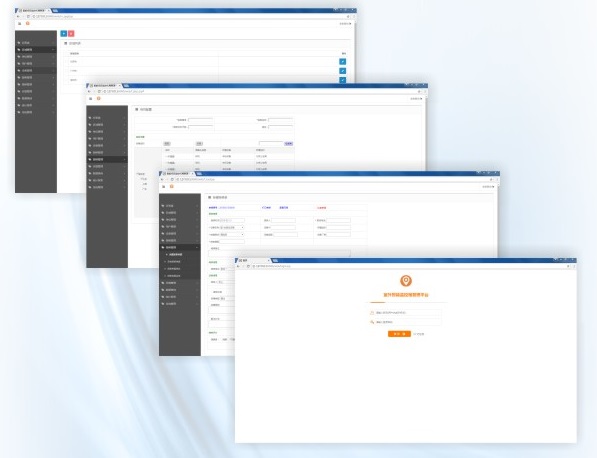Click the blue add button above the list panel
This screenshot has width=597, height=458.
(64, 34)
